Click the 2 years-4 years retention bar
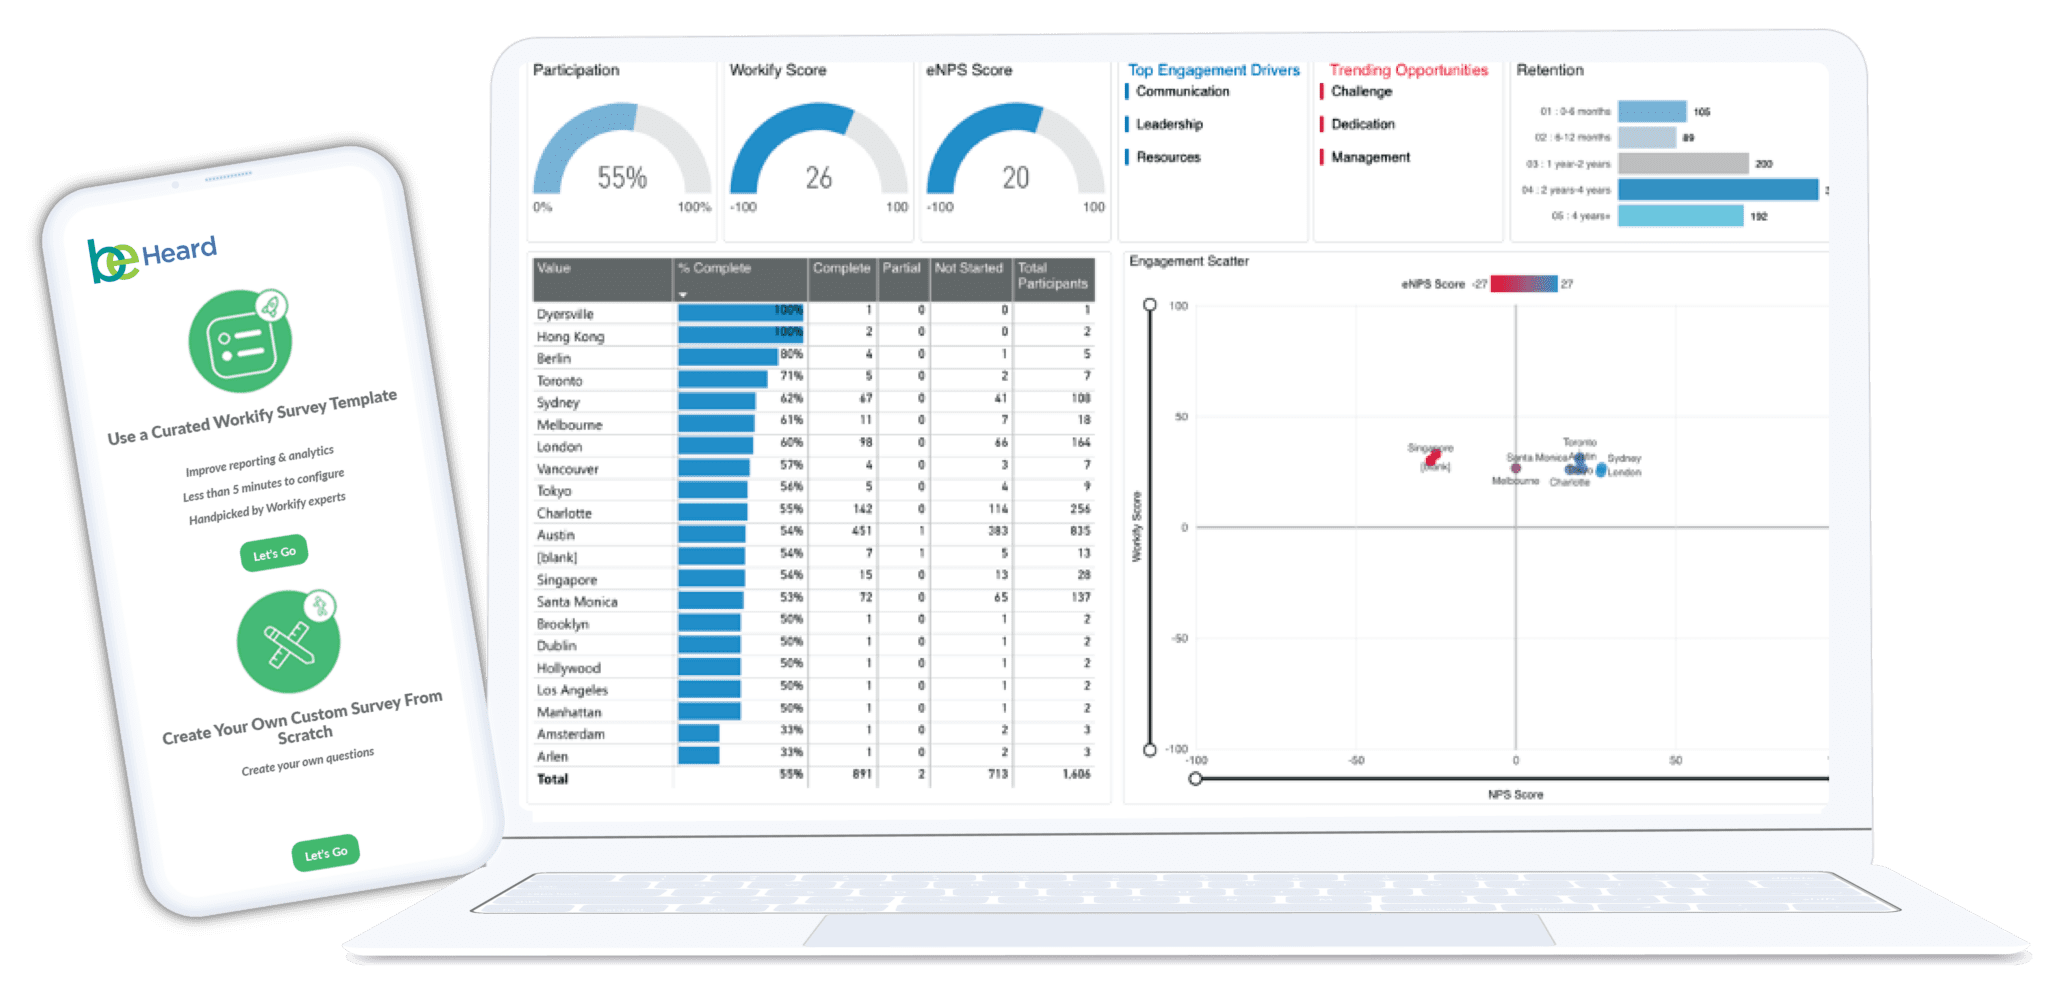Image resolution: width=2048 pixels, height=999 pixels. tap(1718, 189)
